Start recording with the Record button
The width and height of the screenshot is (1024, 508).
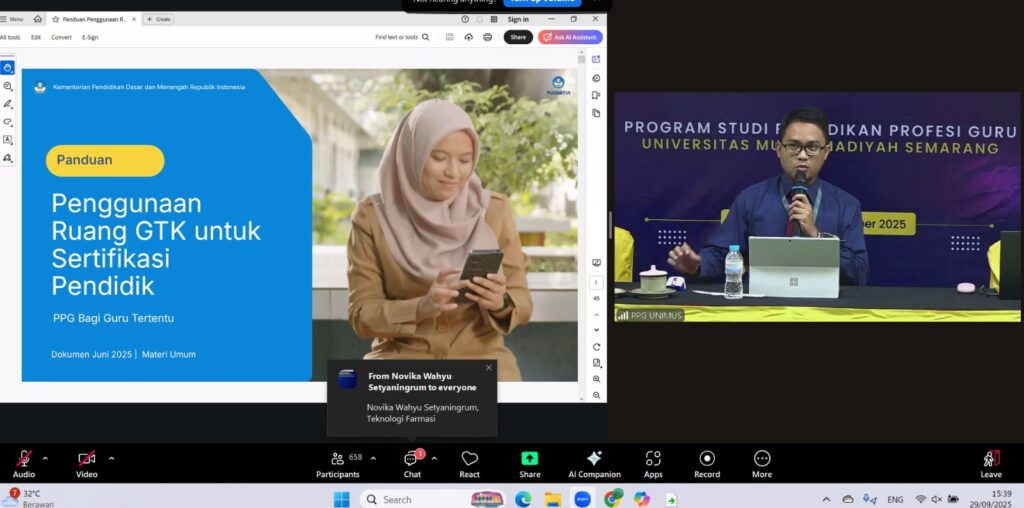[706, 459]
